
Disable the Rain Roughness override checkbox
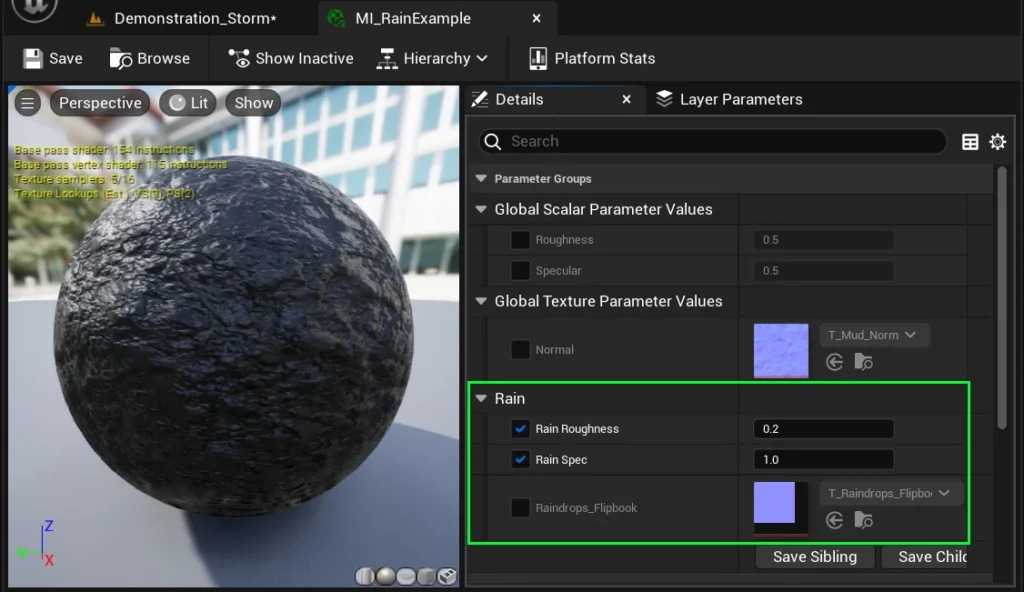pyautogui.click(x=520, y=429)
